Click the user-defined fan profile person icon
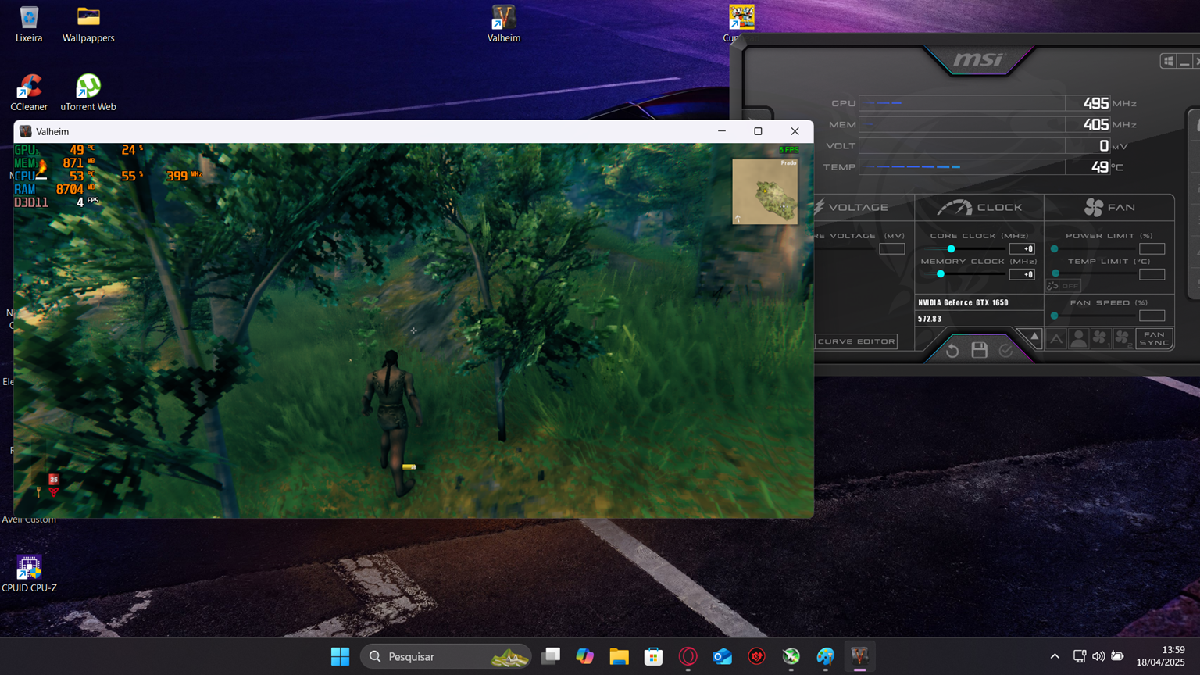The image size is (1200, 675). [x=1078, y=339]
